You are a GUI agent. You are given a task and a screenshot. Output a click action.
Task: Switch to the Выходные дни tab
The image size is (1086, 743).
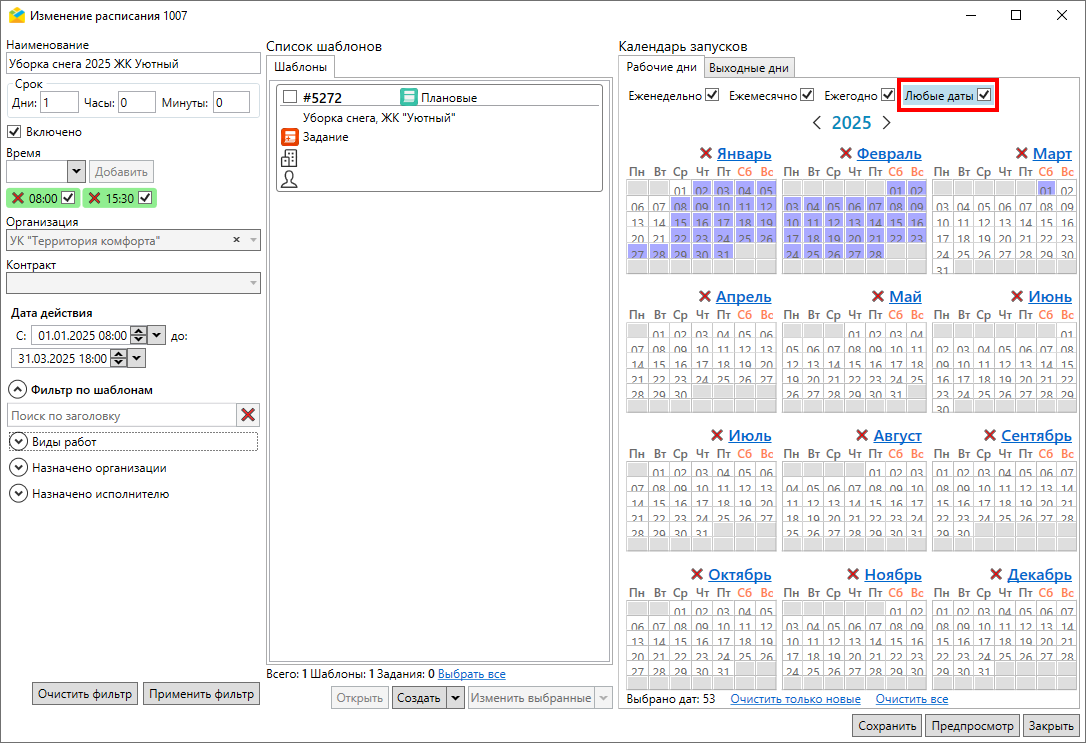[749, 68]
